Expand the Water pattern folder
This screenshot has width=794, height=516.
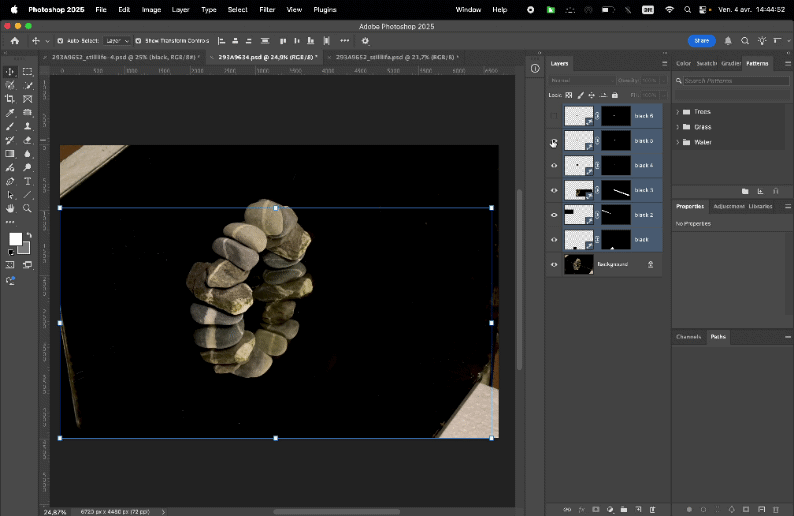[678, 142]
